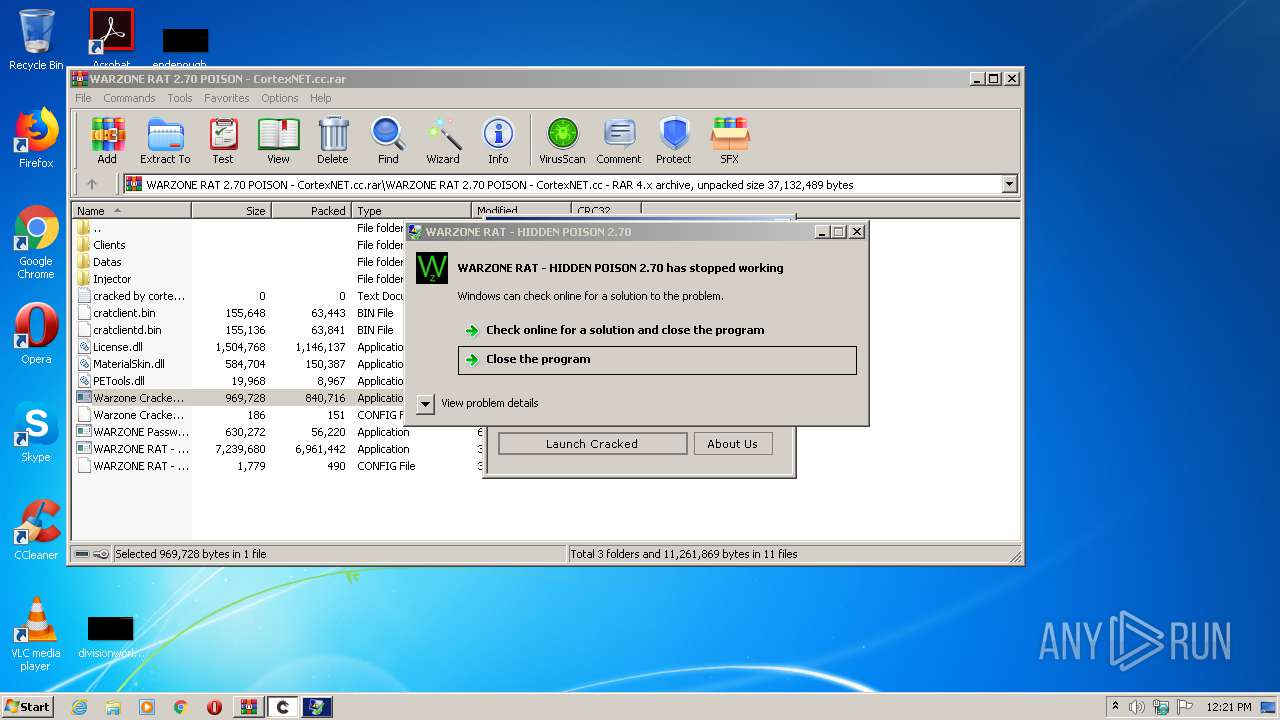Run the Test archive tool
This screenshot has height=720, width=1280.
(223, 141)
